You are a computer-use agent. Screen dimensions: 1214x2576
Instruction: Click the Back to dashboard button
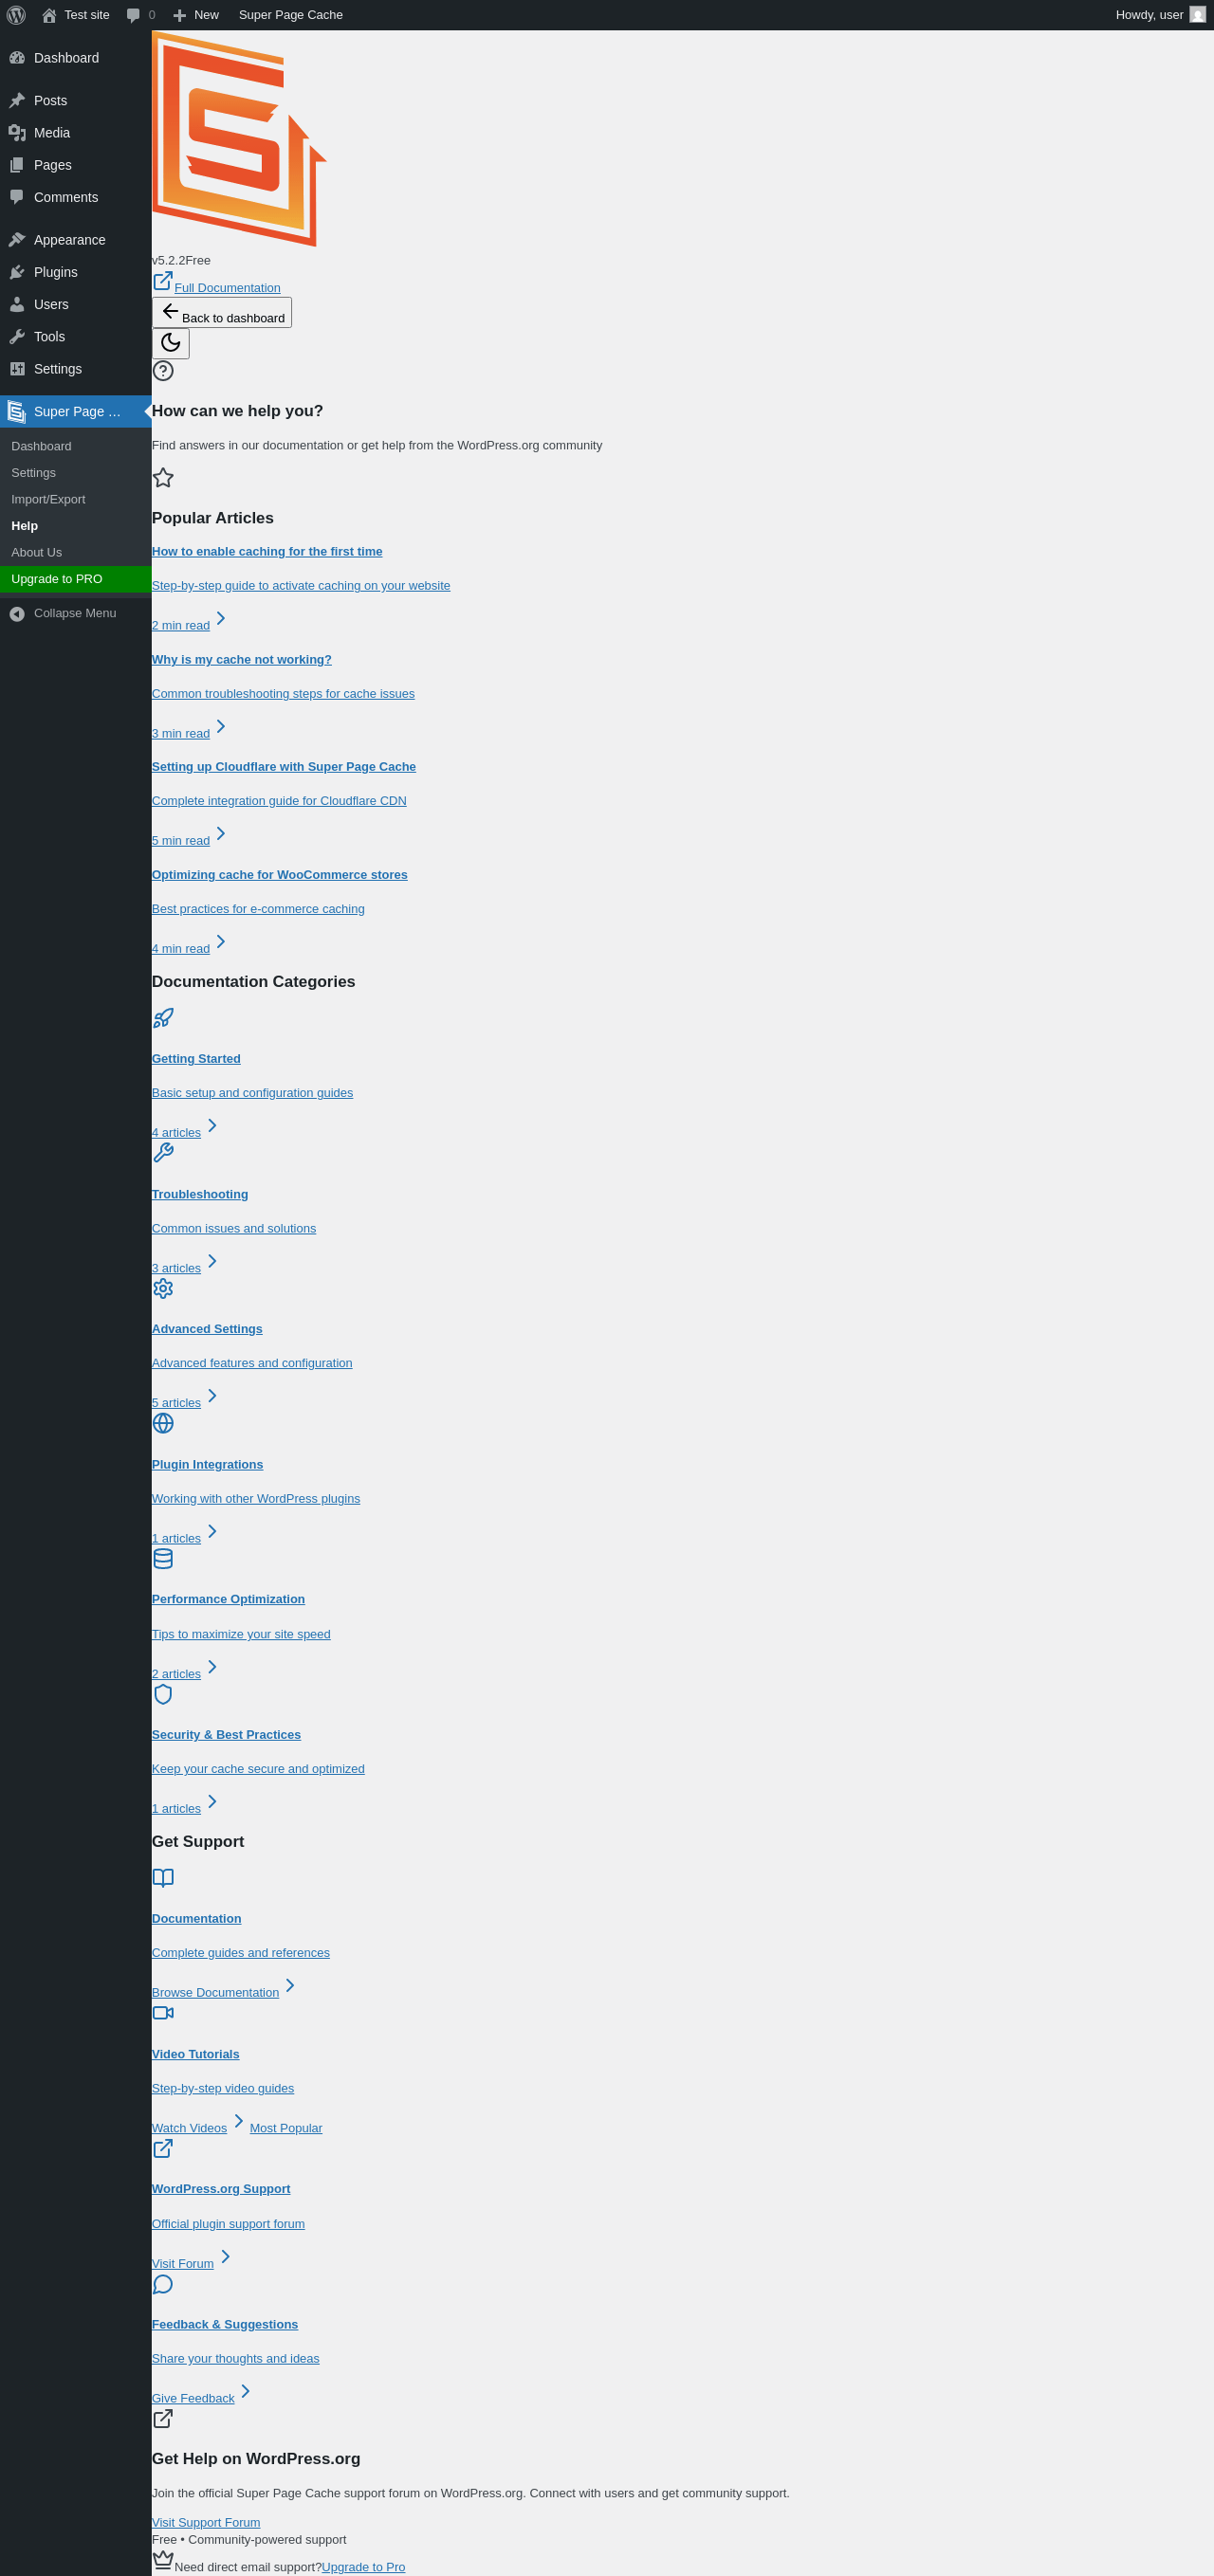click(x=222, y=312)
